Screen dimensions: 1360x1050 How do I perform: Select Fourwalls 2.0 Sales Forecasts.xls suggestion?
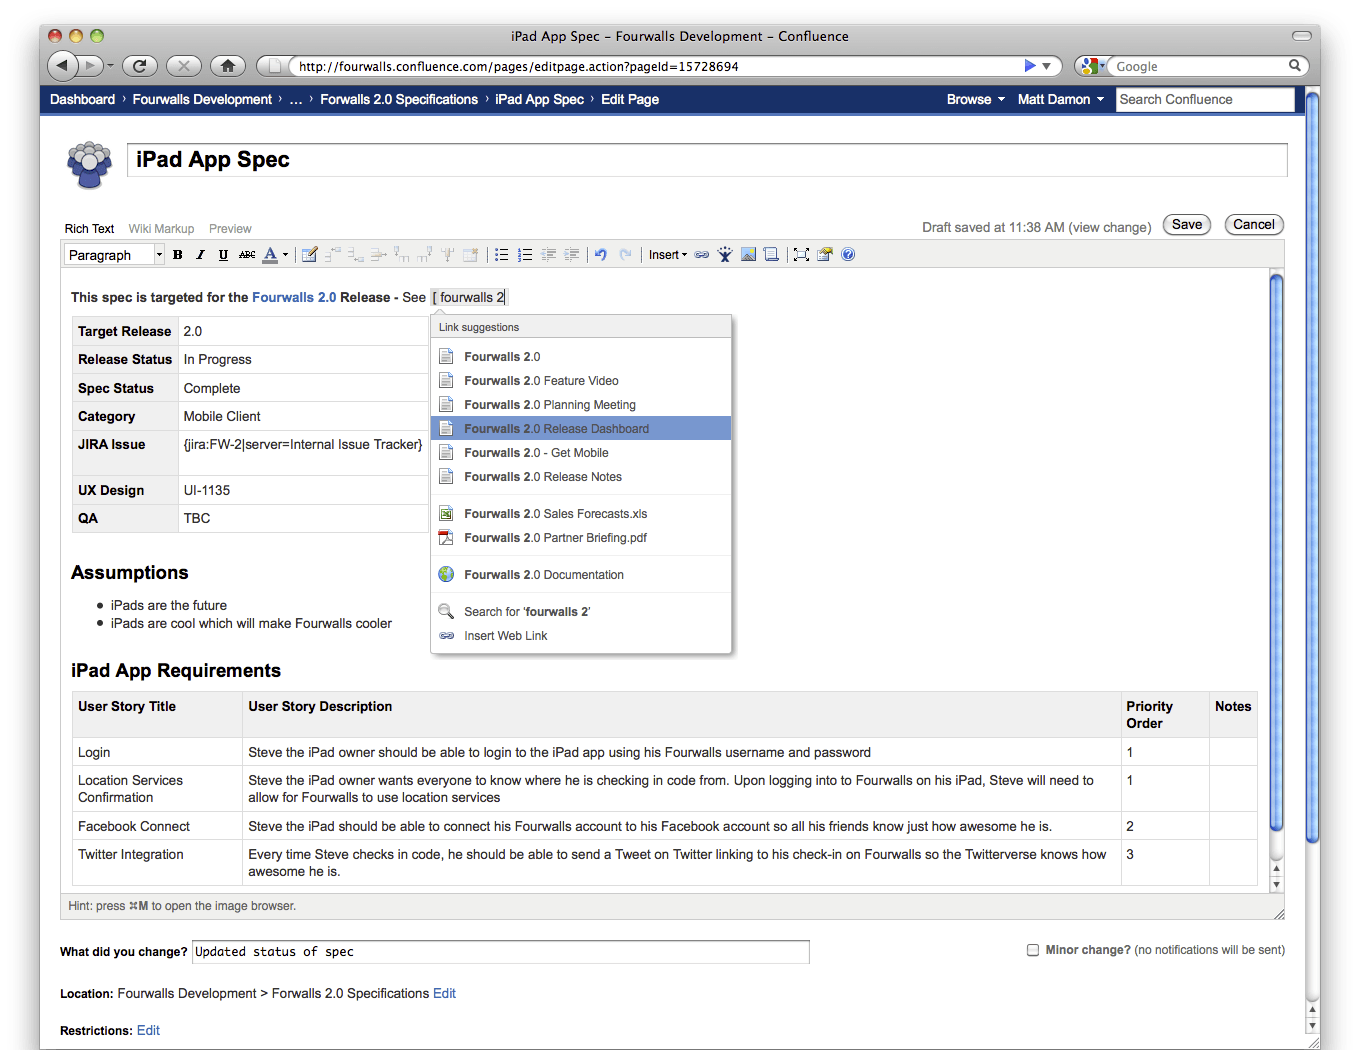pyautogui.click(x=581, y=514)
